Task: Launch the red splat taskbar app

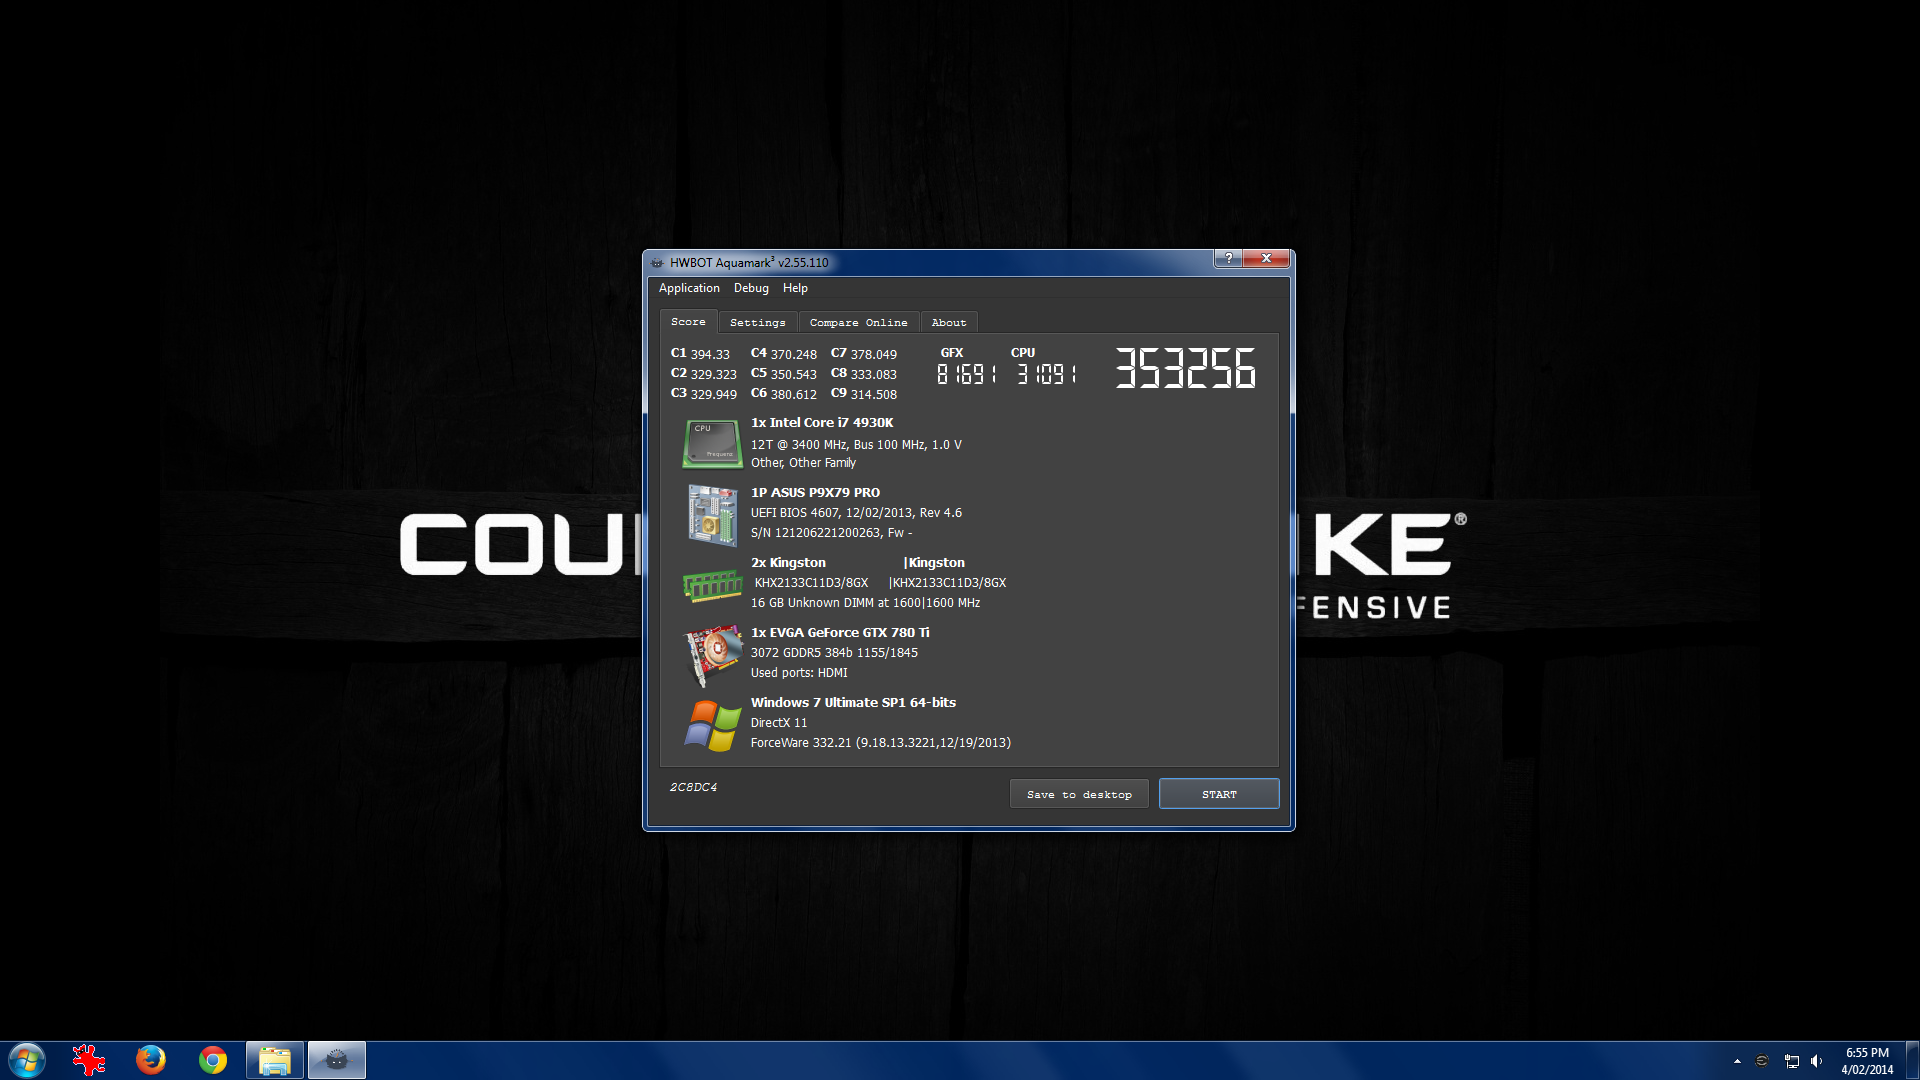Action: 89,1060
